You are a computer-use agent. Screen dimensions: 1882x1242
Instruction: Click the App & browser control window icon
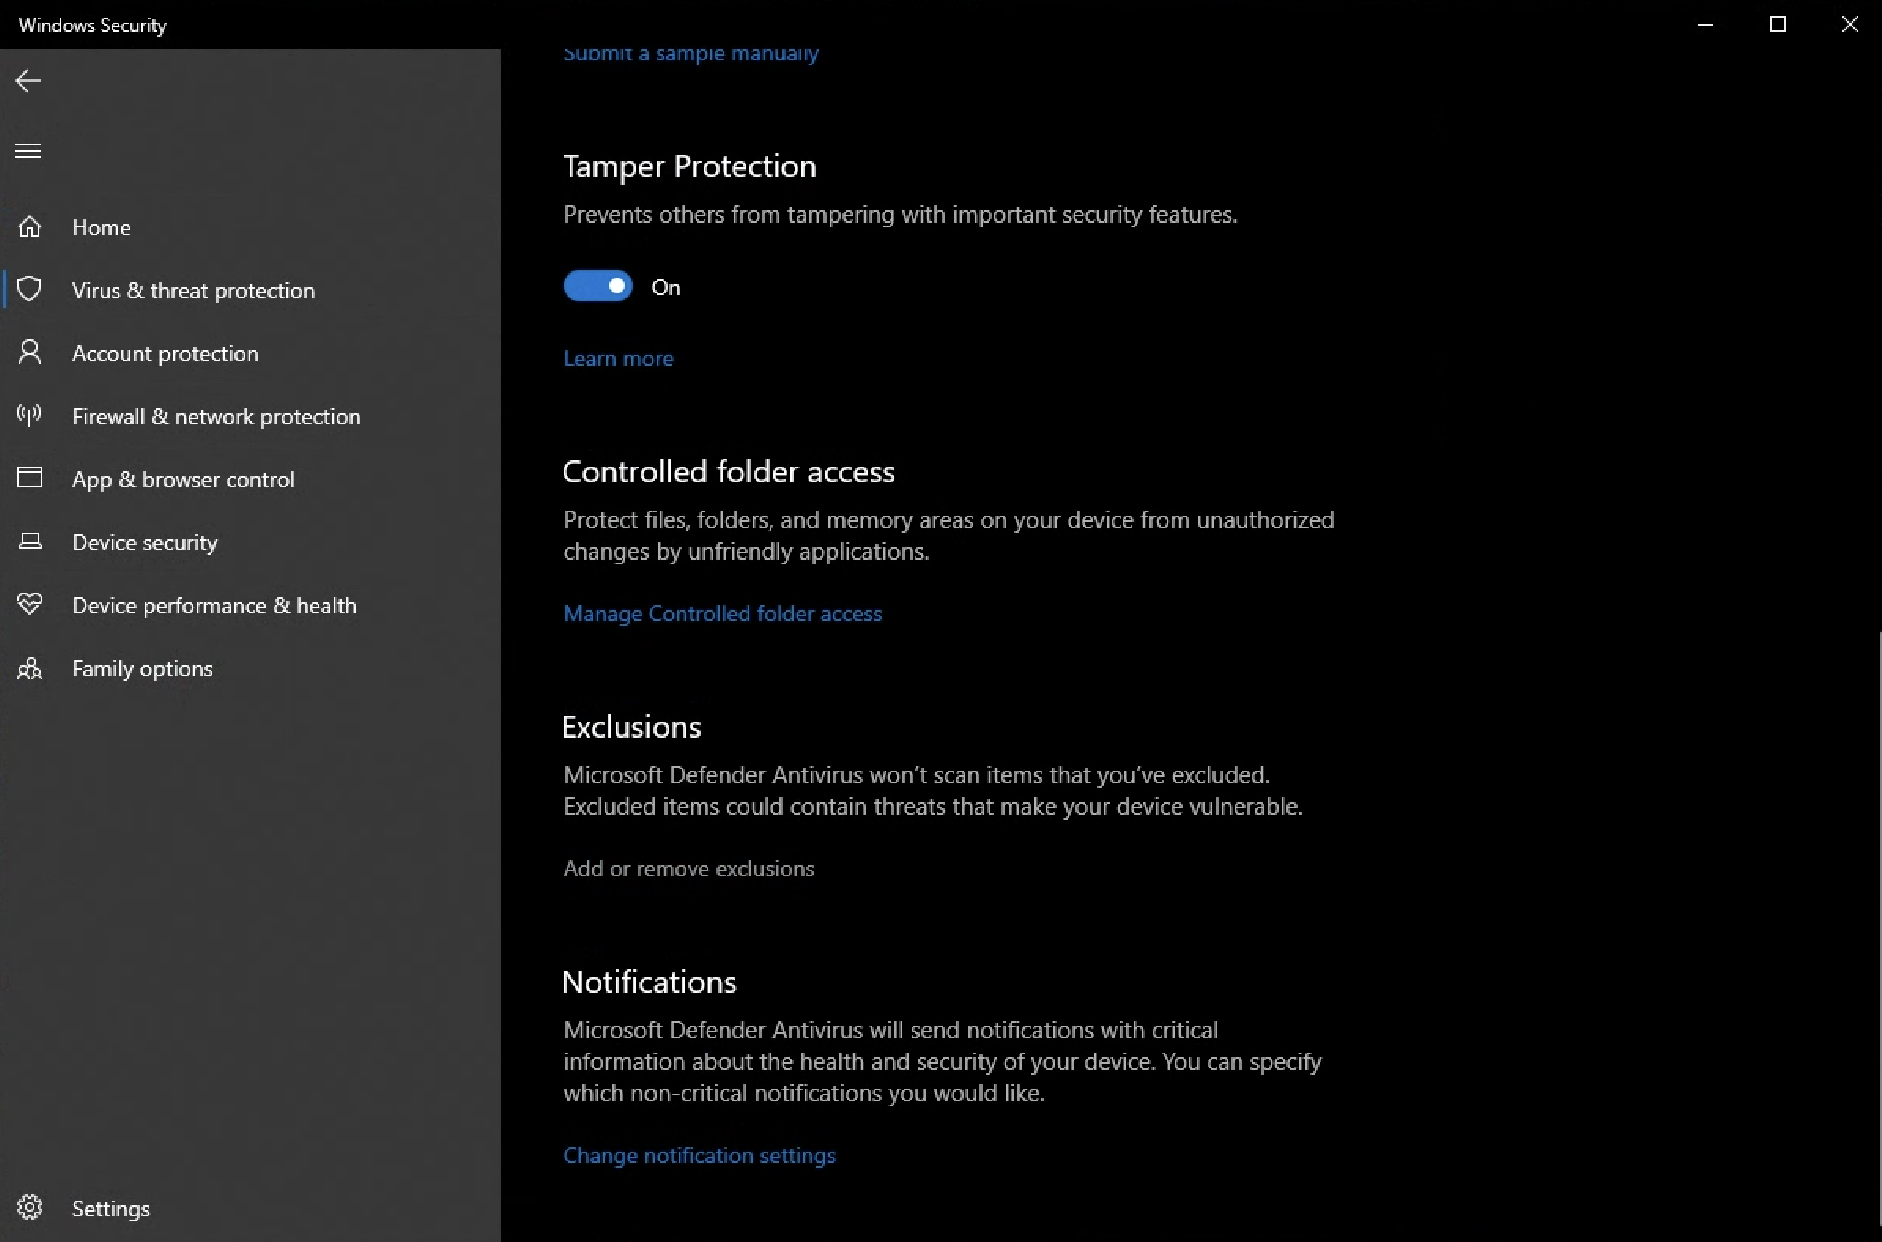(30, 478)
